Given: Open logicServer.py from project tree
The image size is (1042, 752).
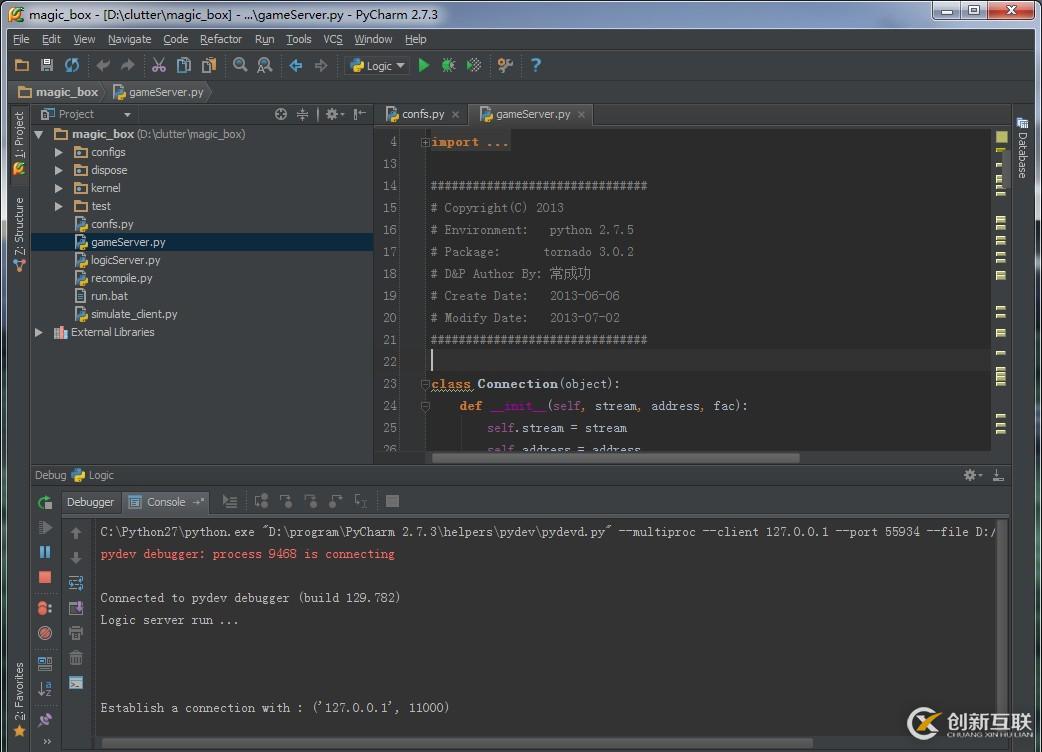Looking at the screenshot, I should click(x=125, y=260).
